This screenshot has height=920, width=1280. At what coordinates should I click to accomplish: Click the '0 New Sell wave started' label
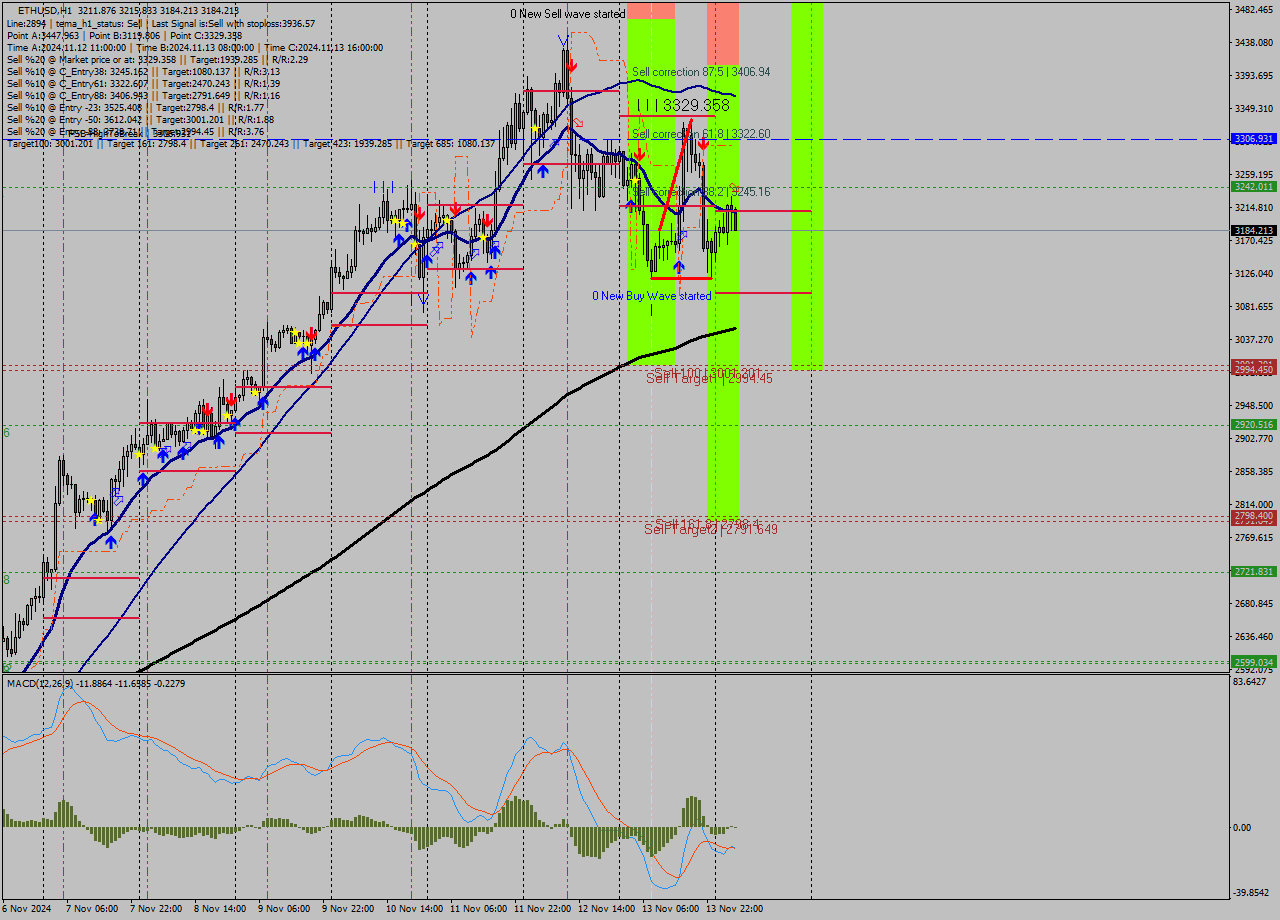click(568, 14)
